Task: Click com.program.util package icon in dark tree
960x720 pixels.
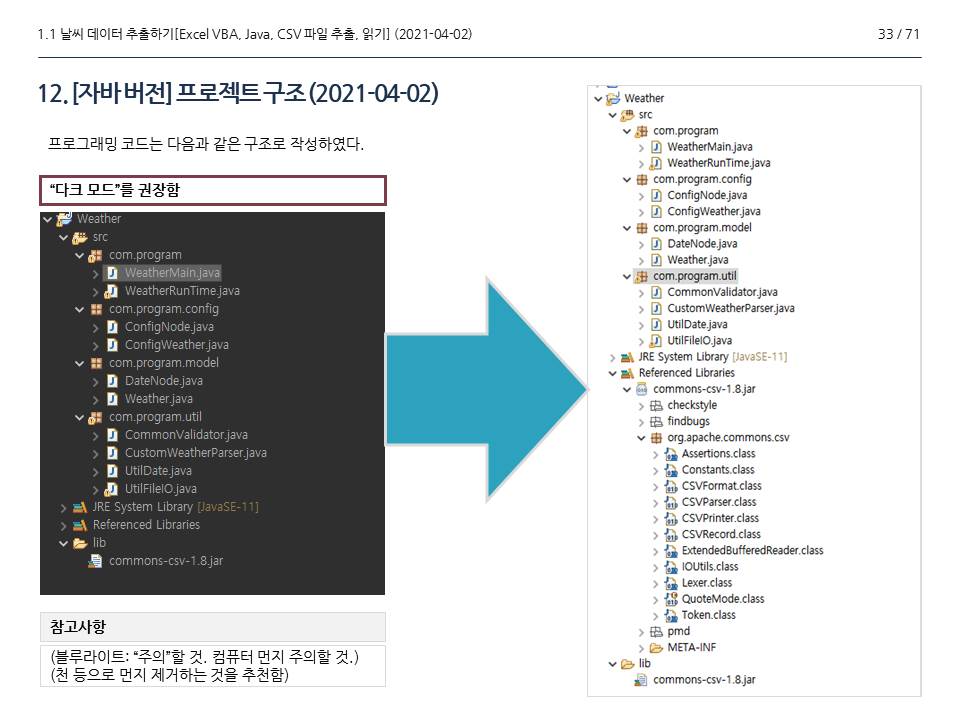Action: pyautogui.click(x=96, y=418)
